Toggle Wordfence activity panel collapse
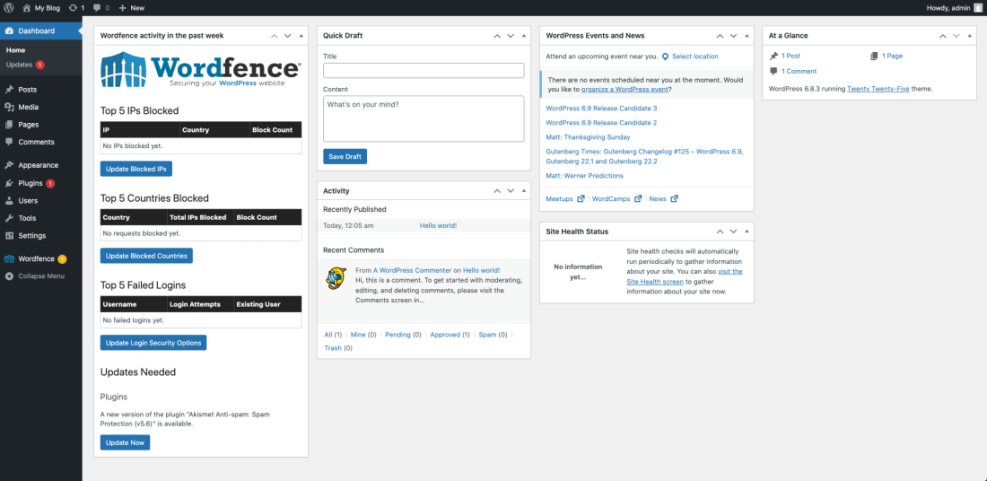987x481 pixels. pos(301,36)
